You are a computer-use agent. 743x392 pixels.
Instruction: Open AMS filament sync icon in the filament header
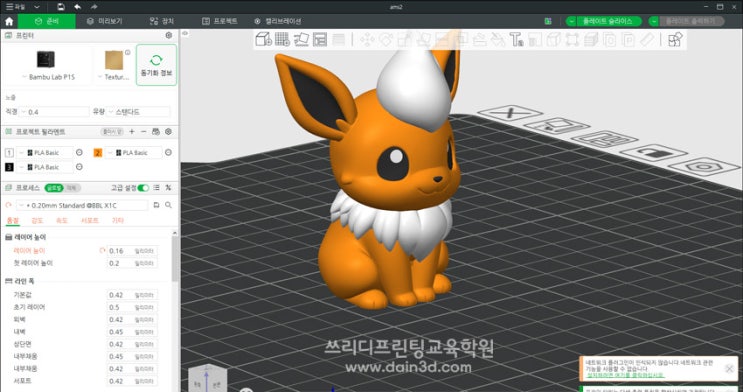tap(156, 132)
